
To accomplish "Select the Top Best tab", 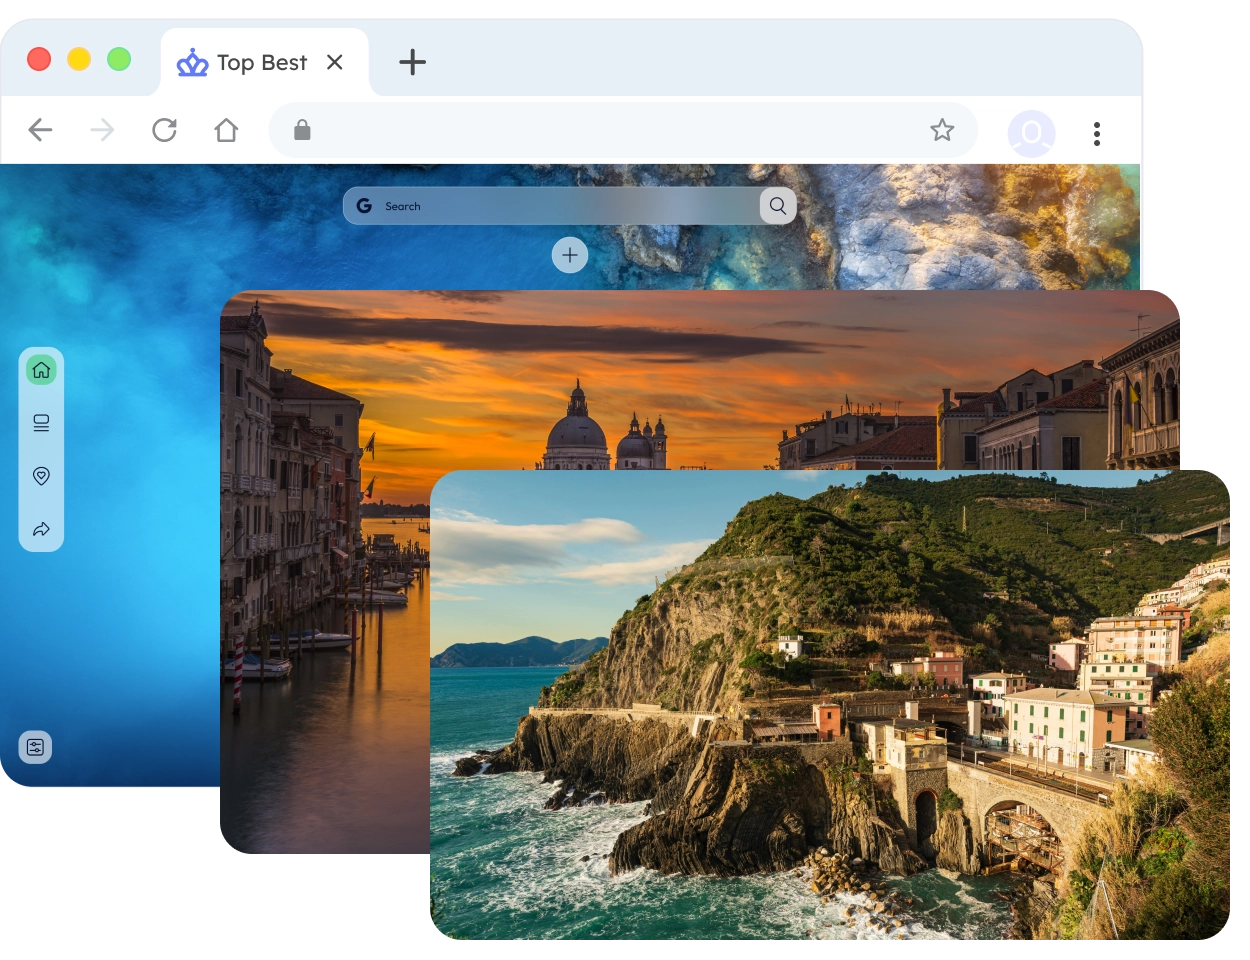I will click(264, 62).
